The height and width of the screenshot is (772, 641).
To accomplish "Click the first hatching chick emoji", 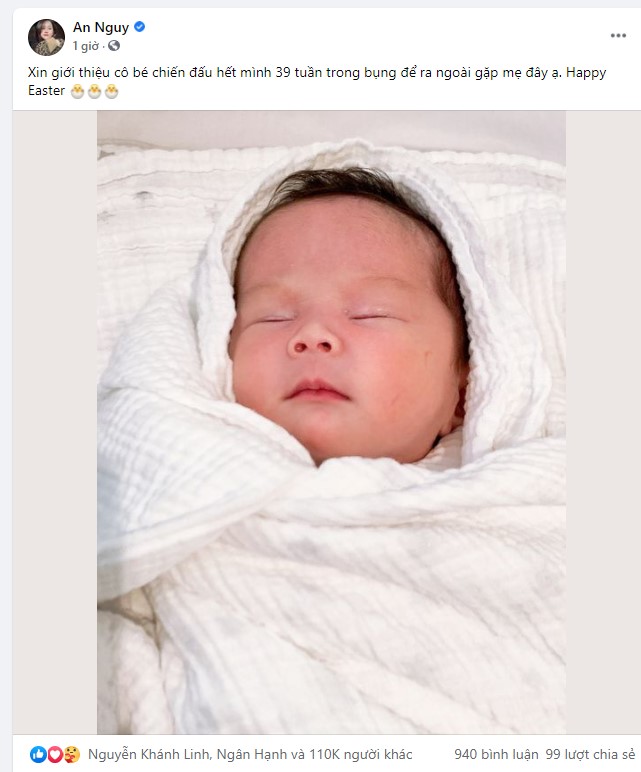I will (77, 92).
